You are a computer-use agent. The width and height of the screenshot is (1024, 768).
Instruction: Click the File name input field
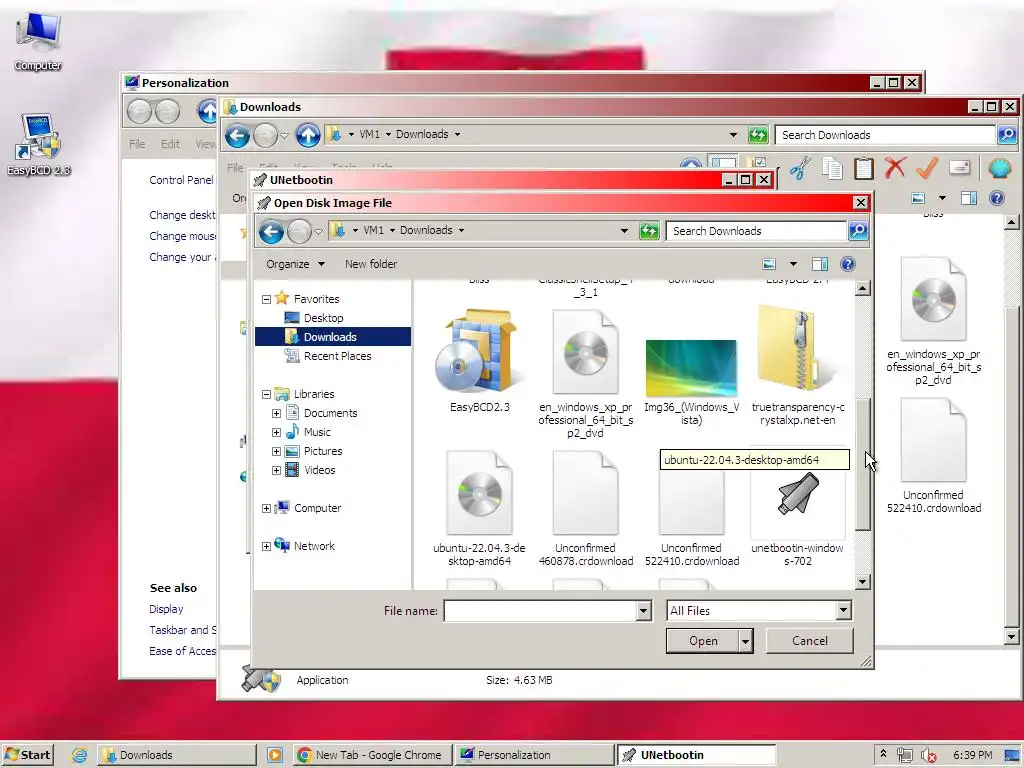(x=541, y=611)
